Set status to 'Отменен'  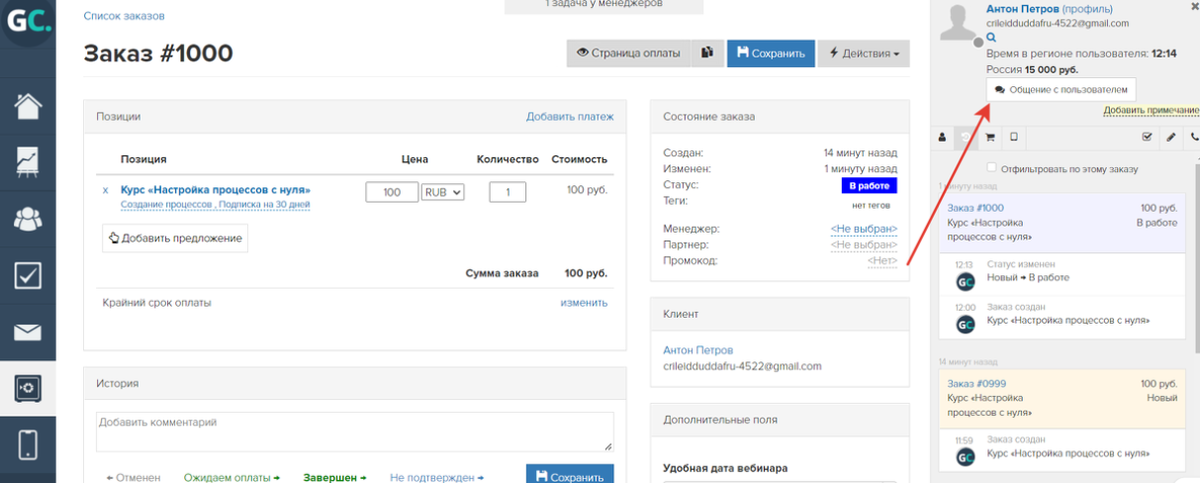[x=133, y=478]
